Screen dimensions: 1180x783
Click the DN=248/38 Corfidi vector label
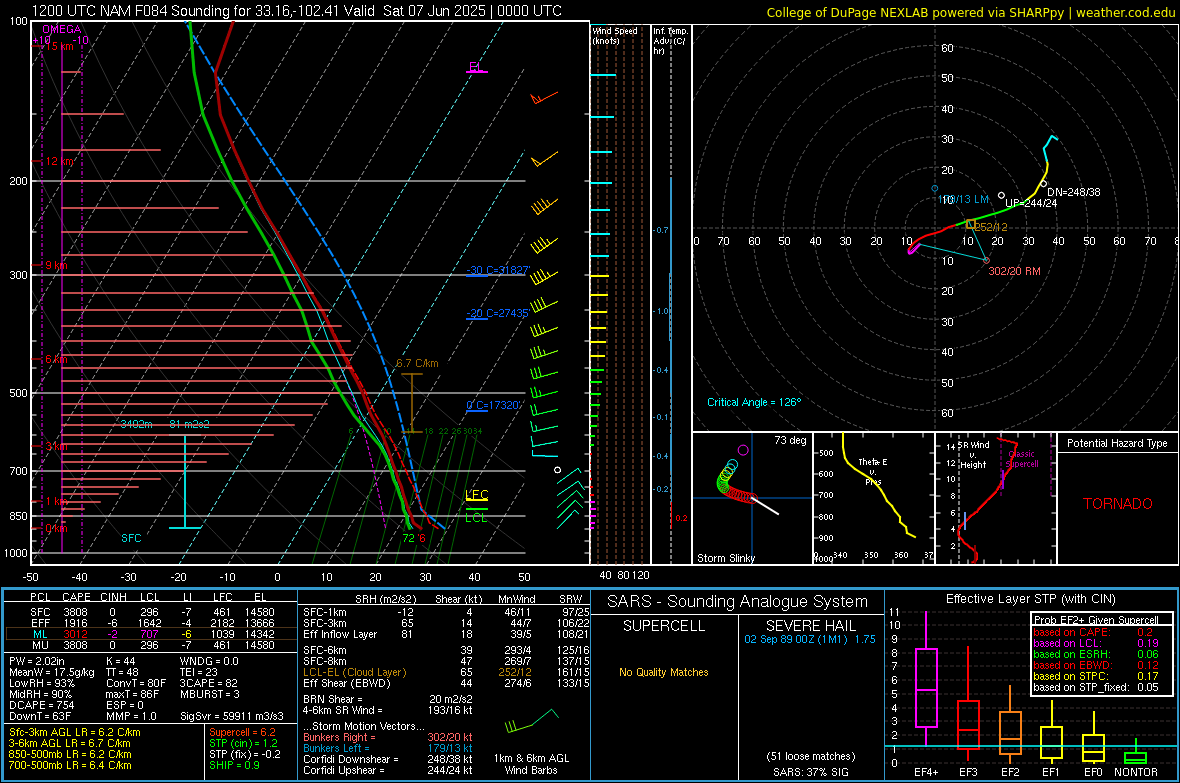pos(1074,192)
